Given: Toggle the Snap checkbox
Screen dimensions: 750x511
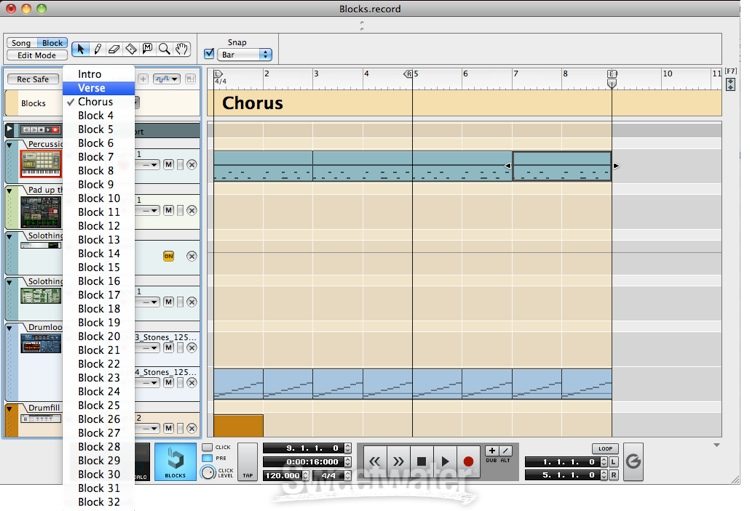Looking at the screenshot, I should tap(209, 54).
